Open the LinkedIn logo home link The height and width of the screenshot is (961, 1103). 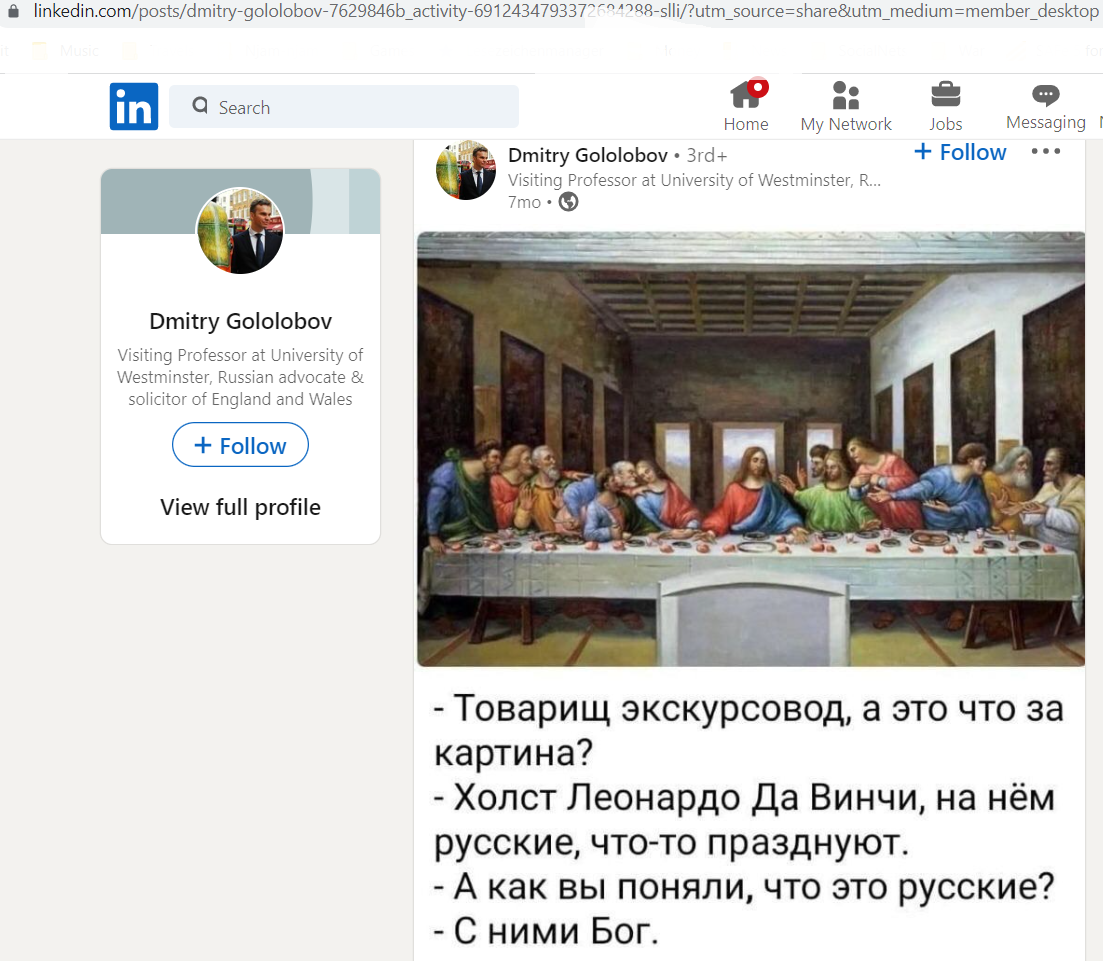pyautogui.click(x=134, y=106)
